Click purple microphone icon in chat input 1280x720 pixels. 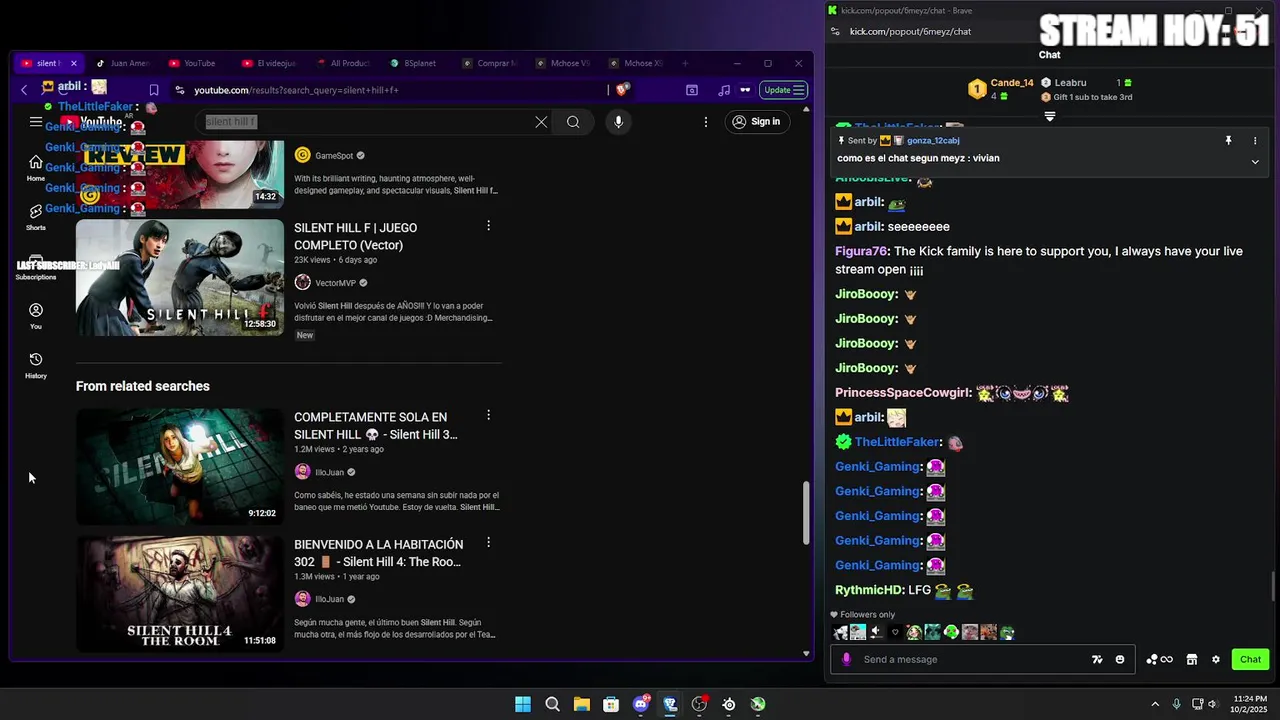[x=847, y=659]
